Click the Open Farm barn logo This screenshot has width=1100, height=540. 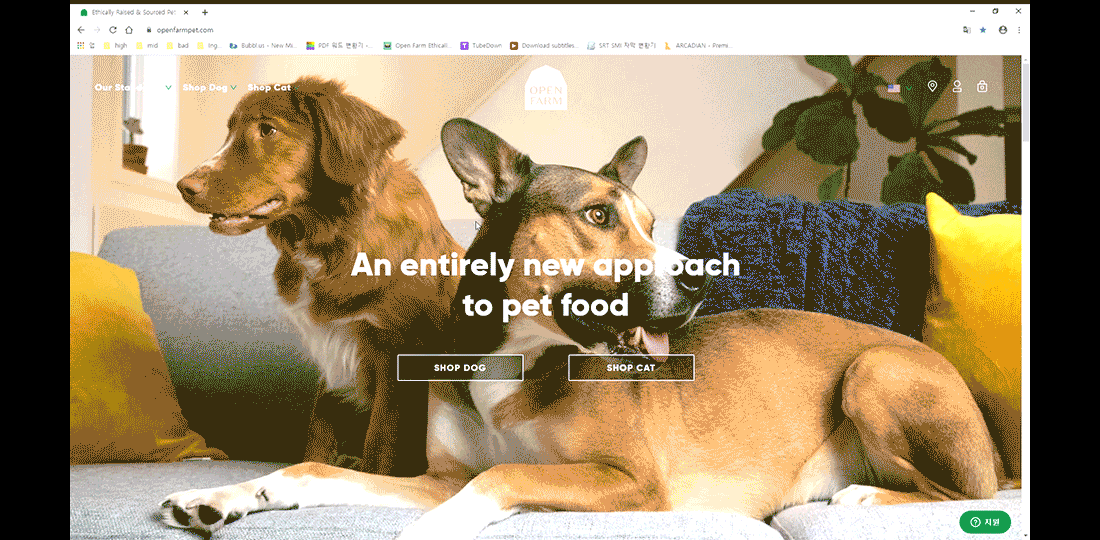point(546,88)
